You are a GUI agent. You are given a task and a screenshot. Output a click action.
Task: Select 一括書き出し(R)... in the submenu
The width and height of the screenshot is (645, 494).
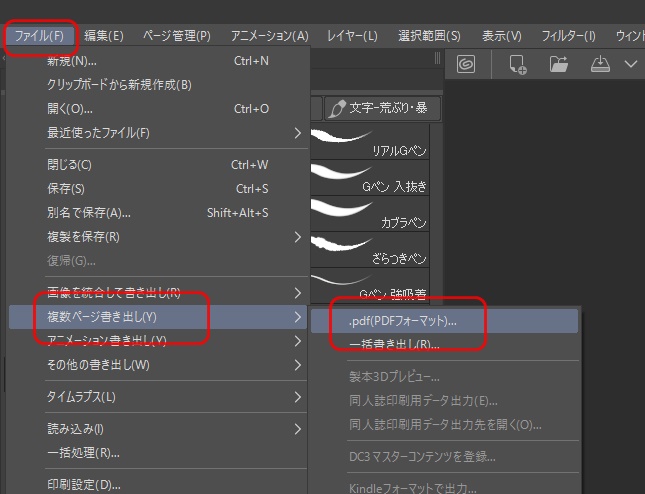tap(445, 344)
